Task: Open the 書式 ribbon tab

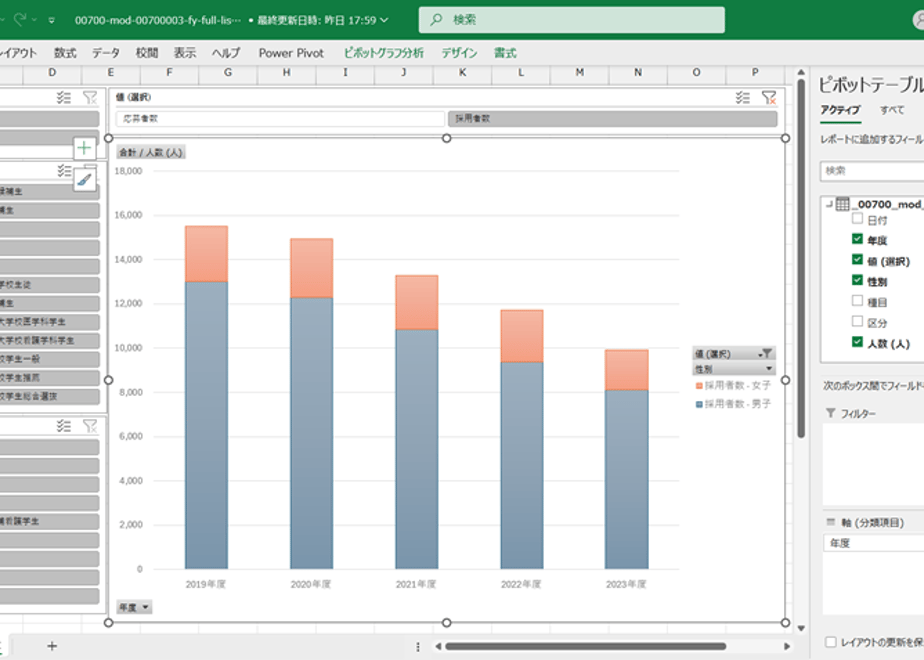Action: coord(505,53)
